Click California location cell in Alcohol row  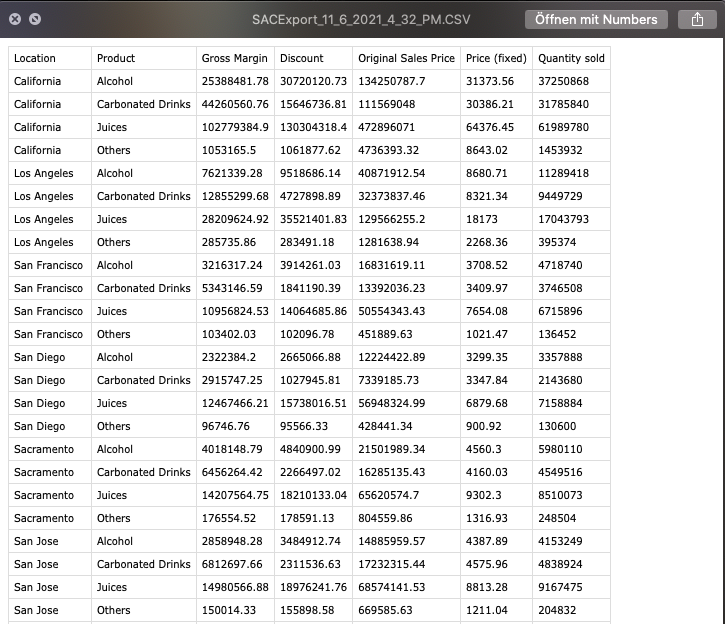click(x=37, y=81)
